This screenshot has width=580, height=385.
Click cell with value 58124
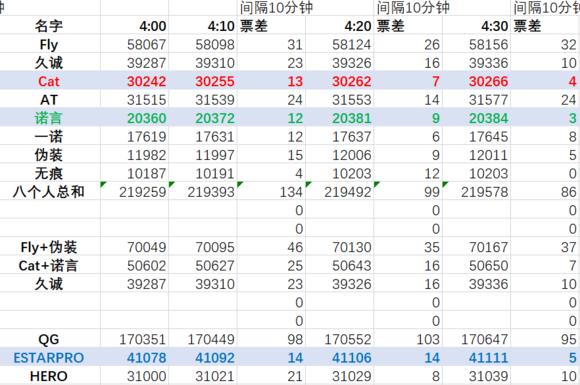pyautogui.click(x=340, y=44)
